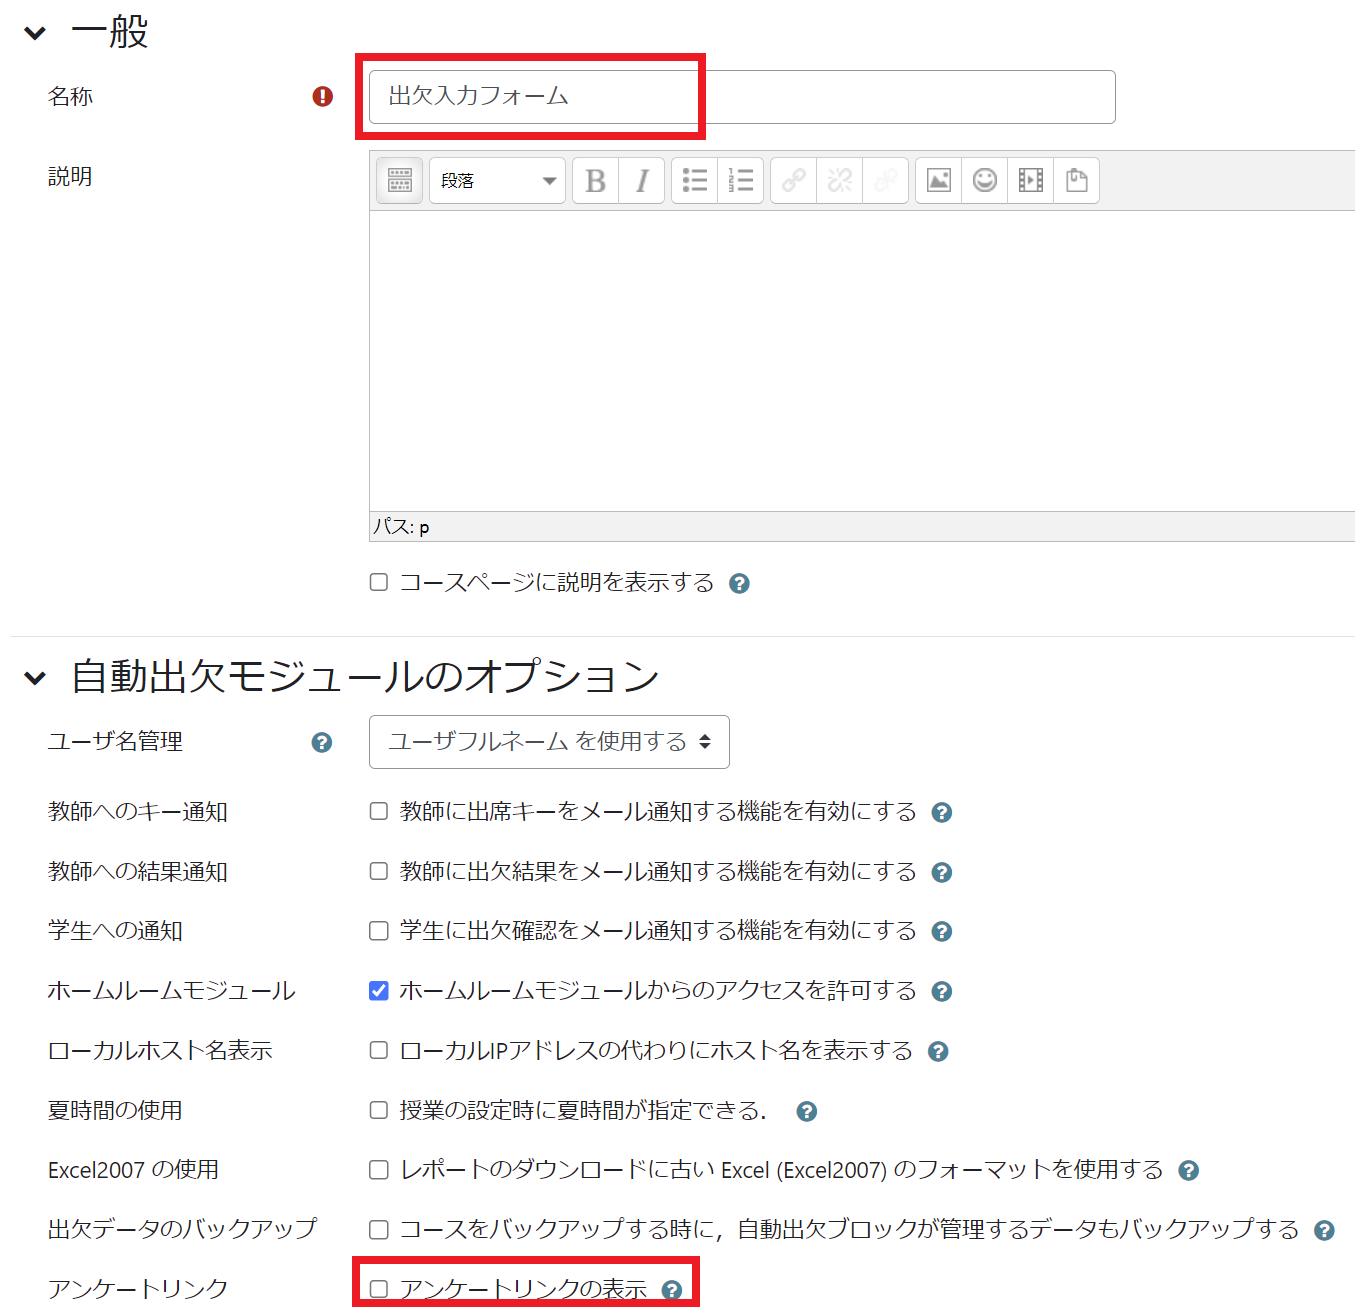Open the ユーザフルネーム を使用する dropdown
Image resolution: width=1355 pixels, height=1311 pixels.
pyautogui.click(x=549, y=742)
